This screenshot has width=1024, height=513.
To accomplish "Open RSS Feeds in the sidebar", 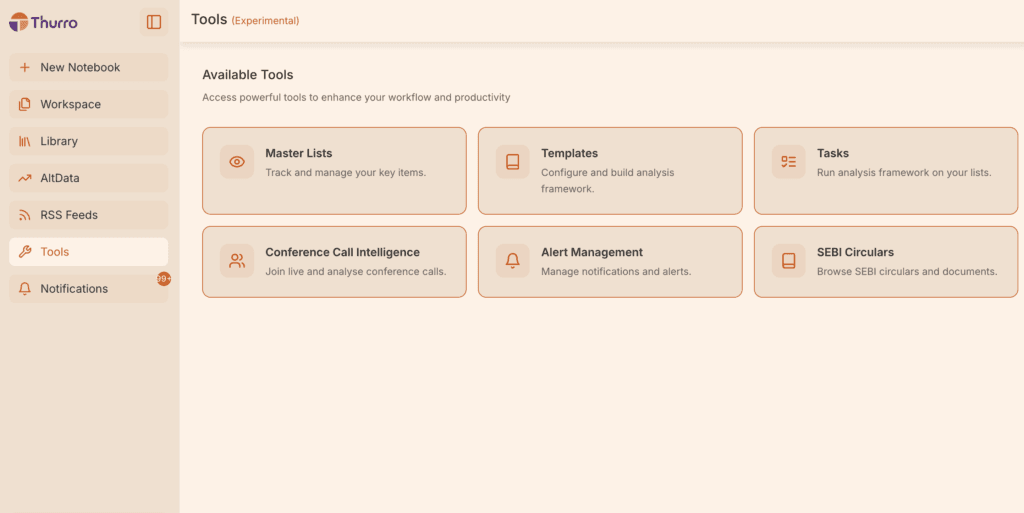I will tap(89, 215).
